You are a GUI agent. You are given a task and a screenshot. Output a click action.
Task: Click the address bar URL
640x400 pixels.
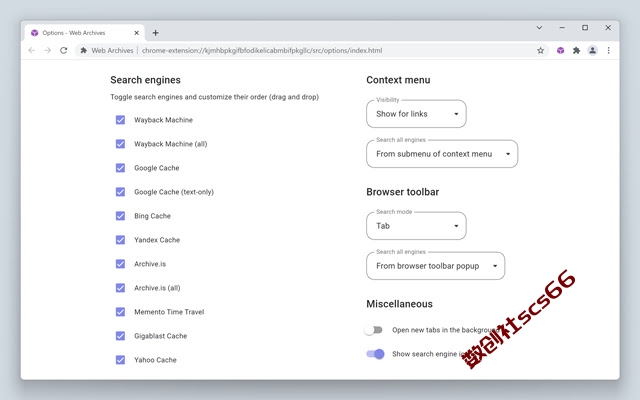point(262,50)
